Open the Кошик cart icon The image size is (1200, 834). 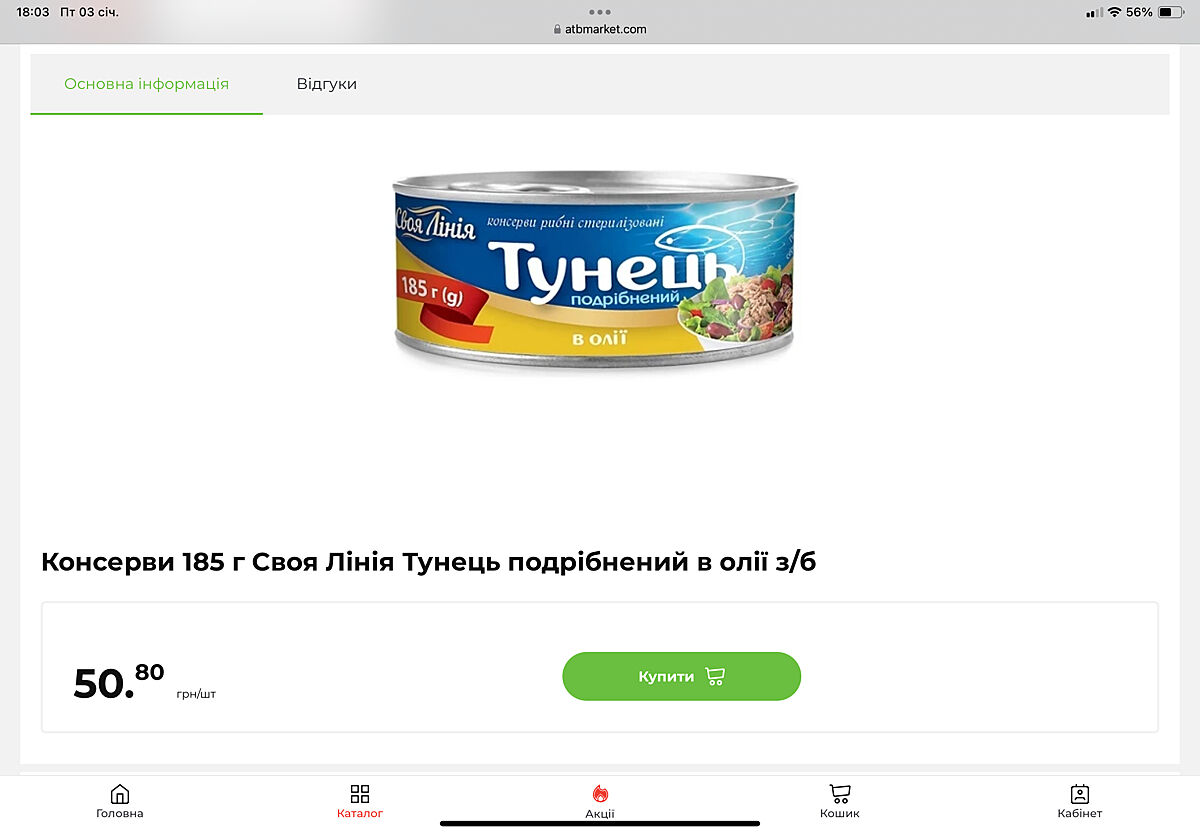pos(840,794)
